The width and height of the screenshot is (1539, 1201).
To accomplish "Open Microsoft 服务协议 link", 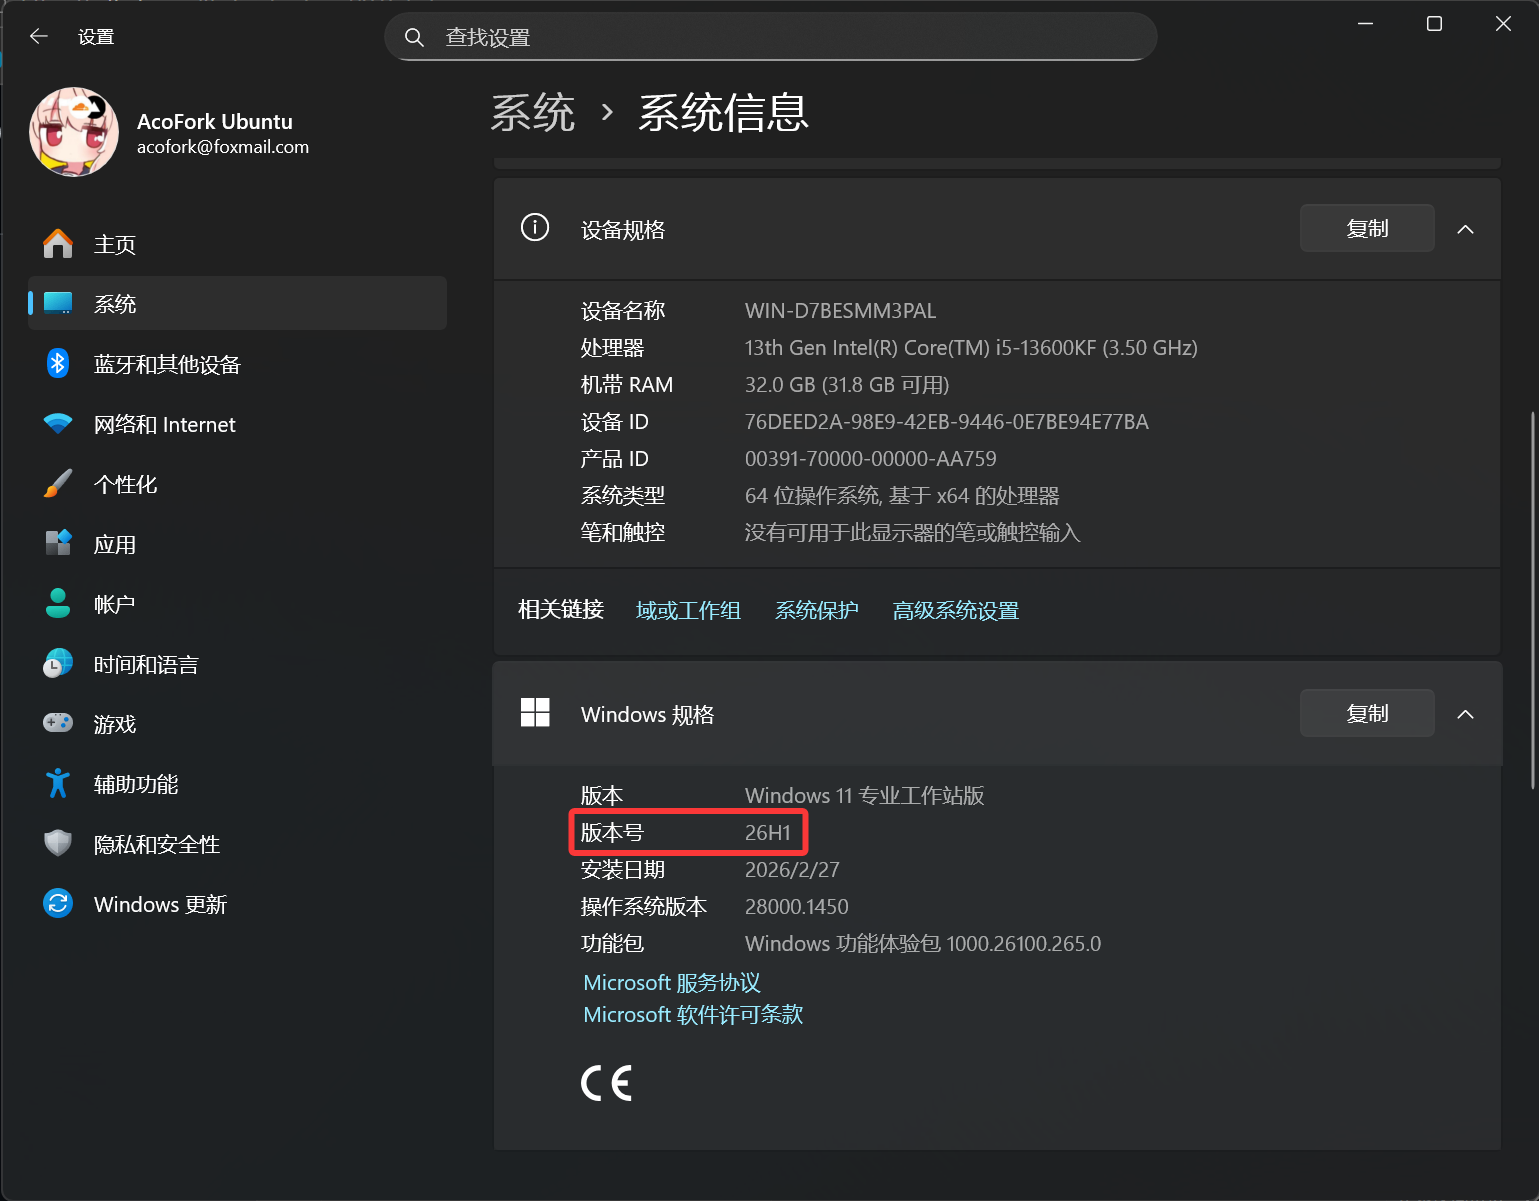I will (x=672, y=983).
